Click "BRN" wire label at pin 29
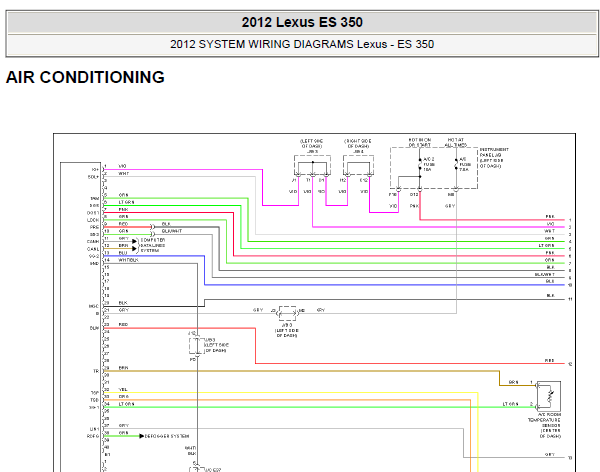Image resolution: width=600 pixels, height=472 pixels. click(123, 368)
